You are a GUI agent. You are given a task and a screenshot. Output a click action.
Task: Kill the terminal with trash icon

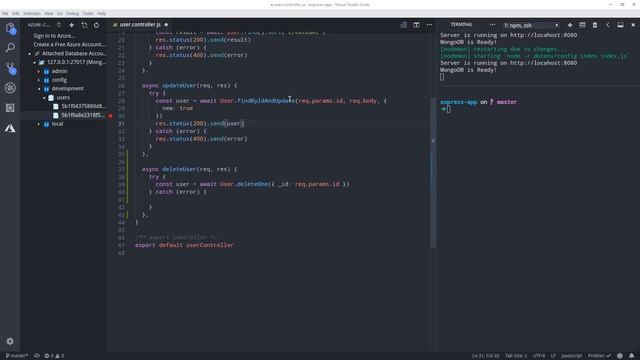tap(595, 25)
